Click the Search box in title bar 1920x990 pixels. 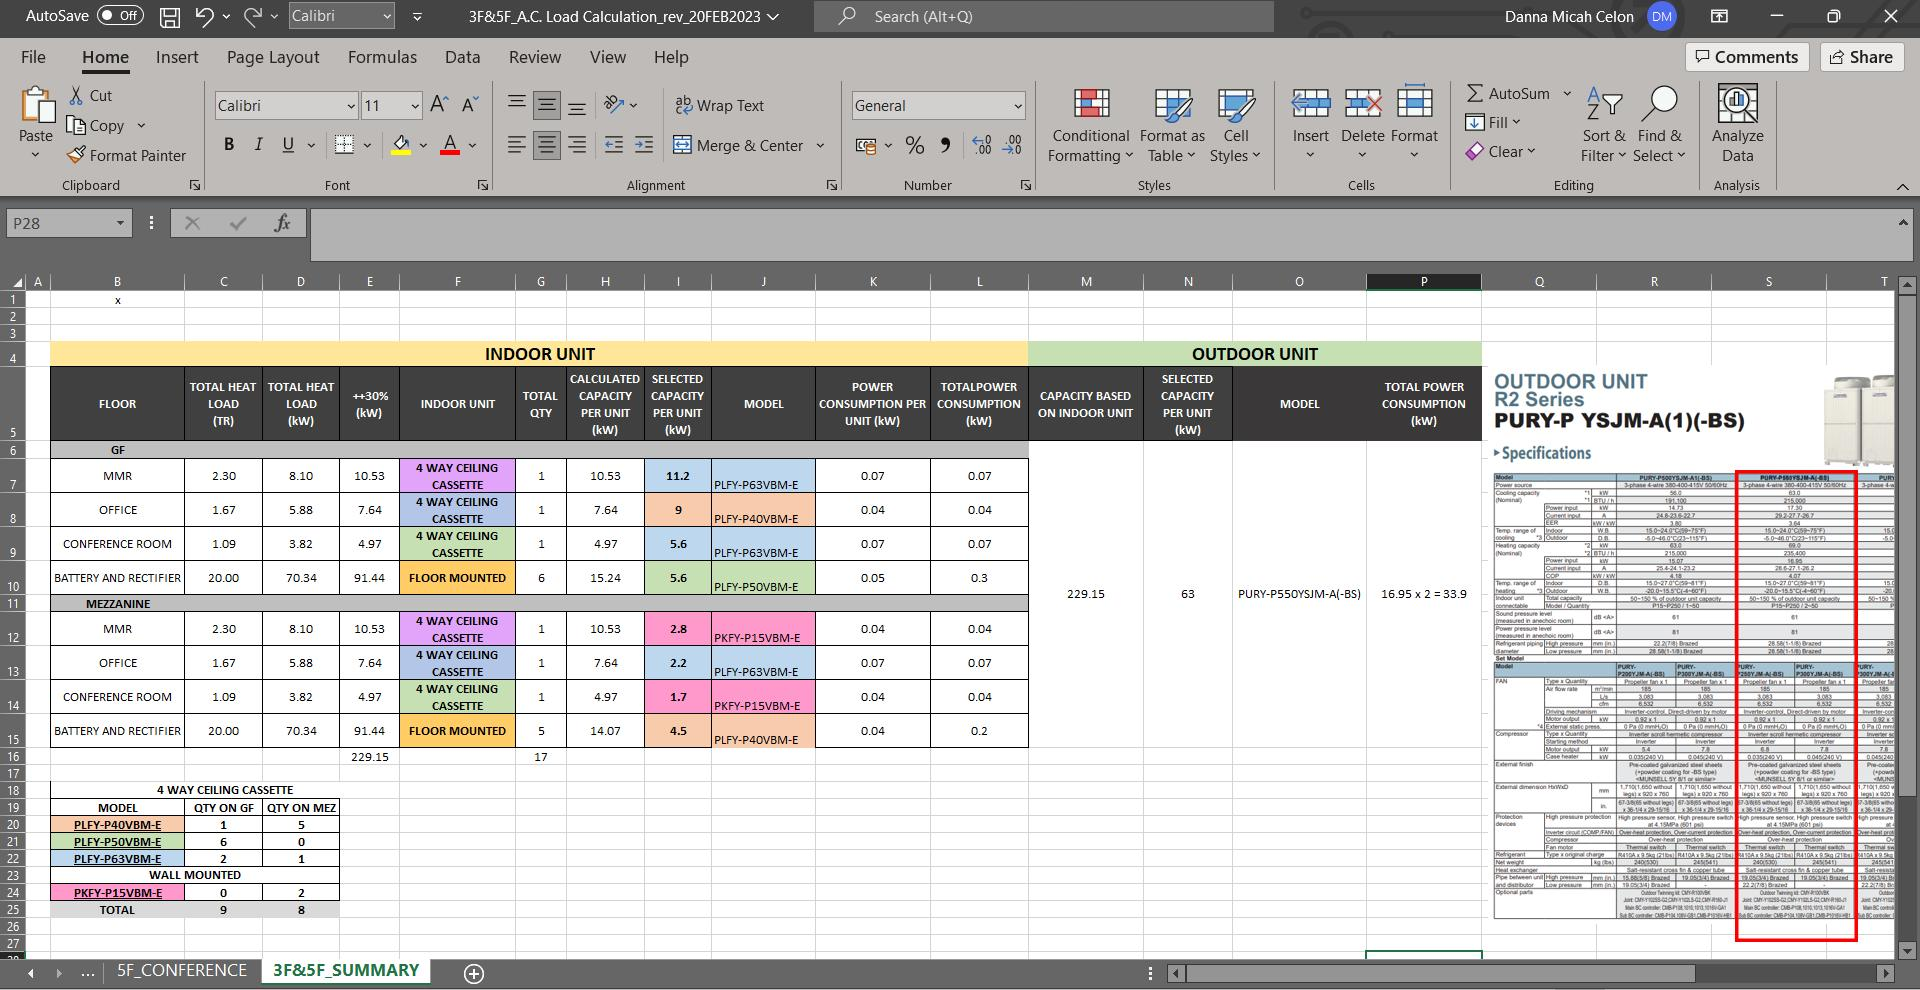[x=1043, y=16]
